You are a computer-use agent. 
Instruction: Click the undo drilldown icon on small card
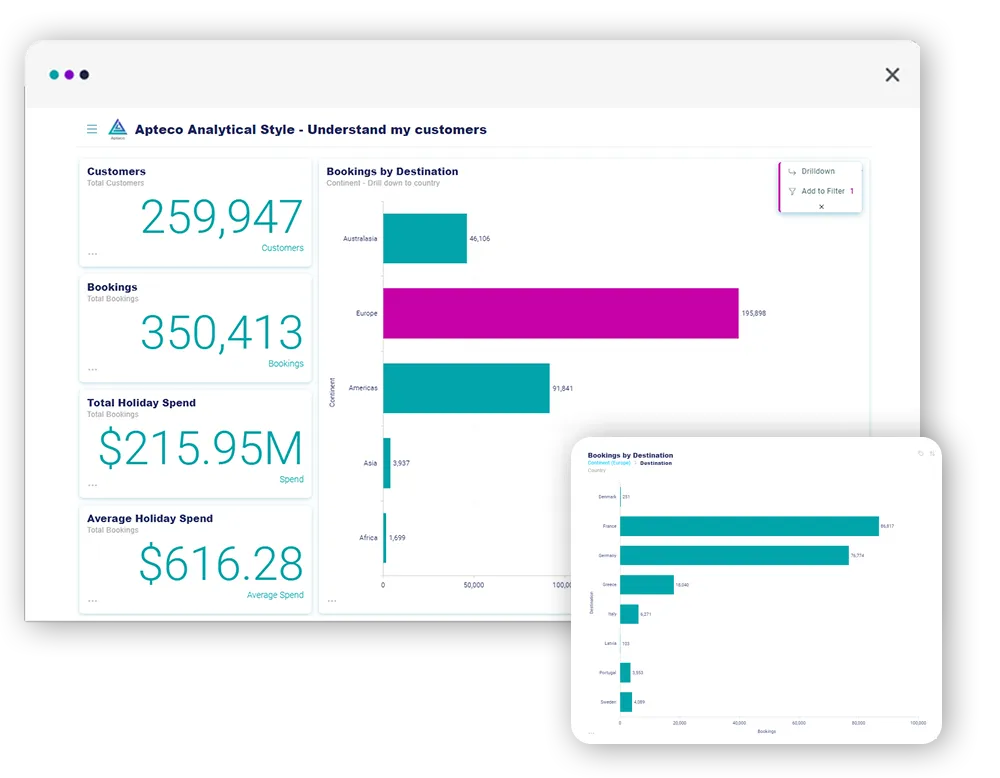[920, 453]
